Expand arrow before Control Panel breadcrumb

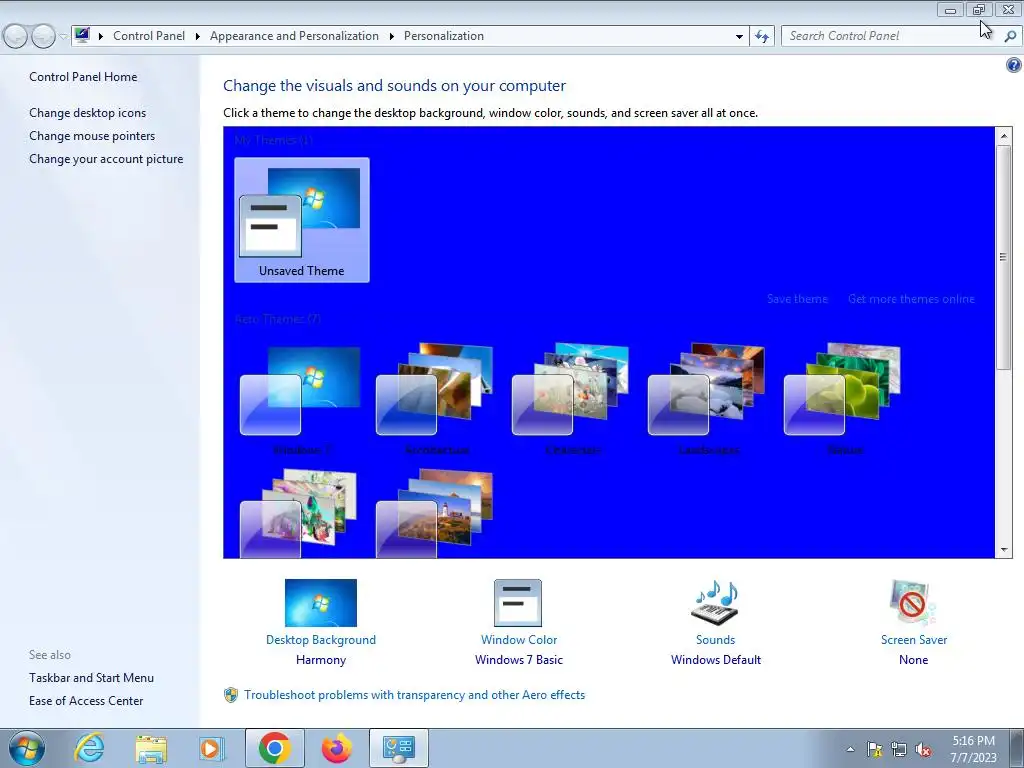tap(101, 36)
